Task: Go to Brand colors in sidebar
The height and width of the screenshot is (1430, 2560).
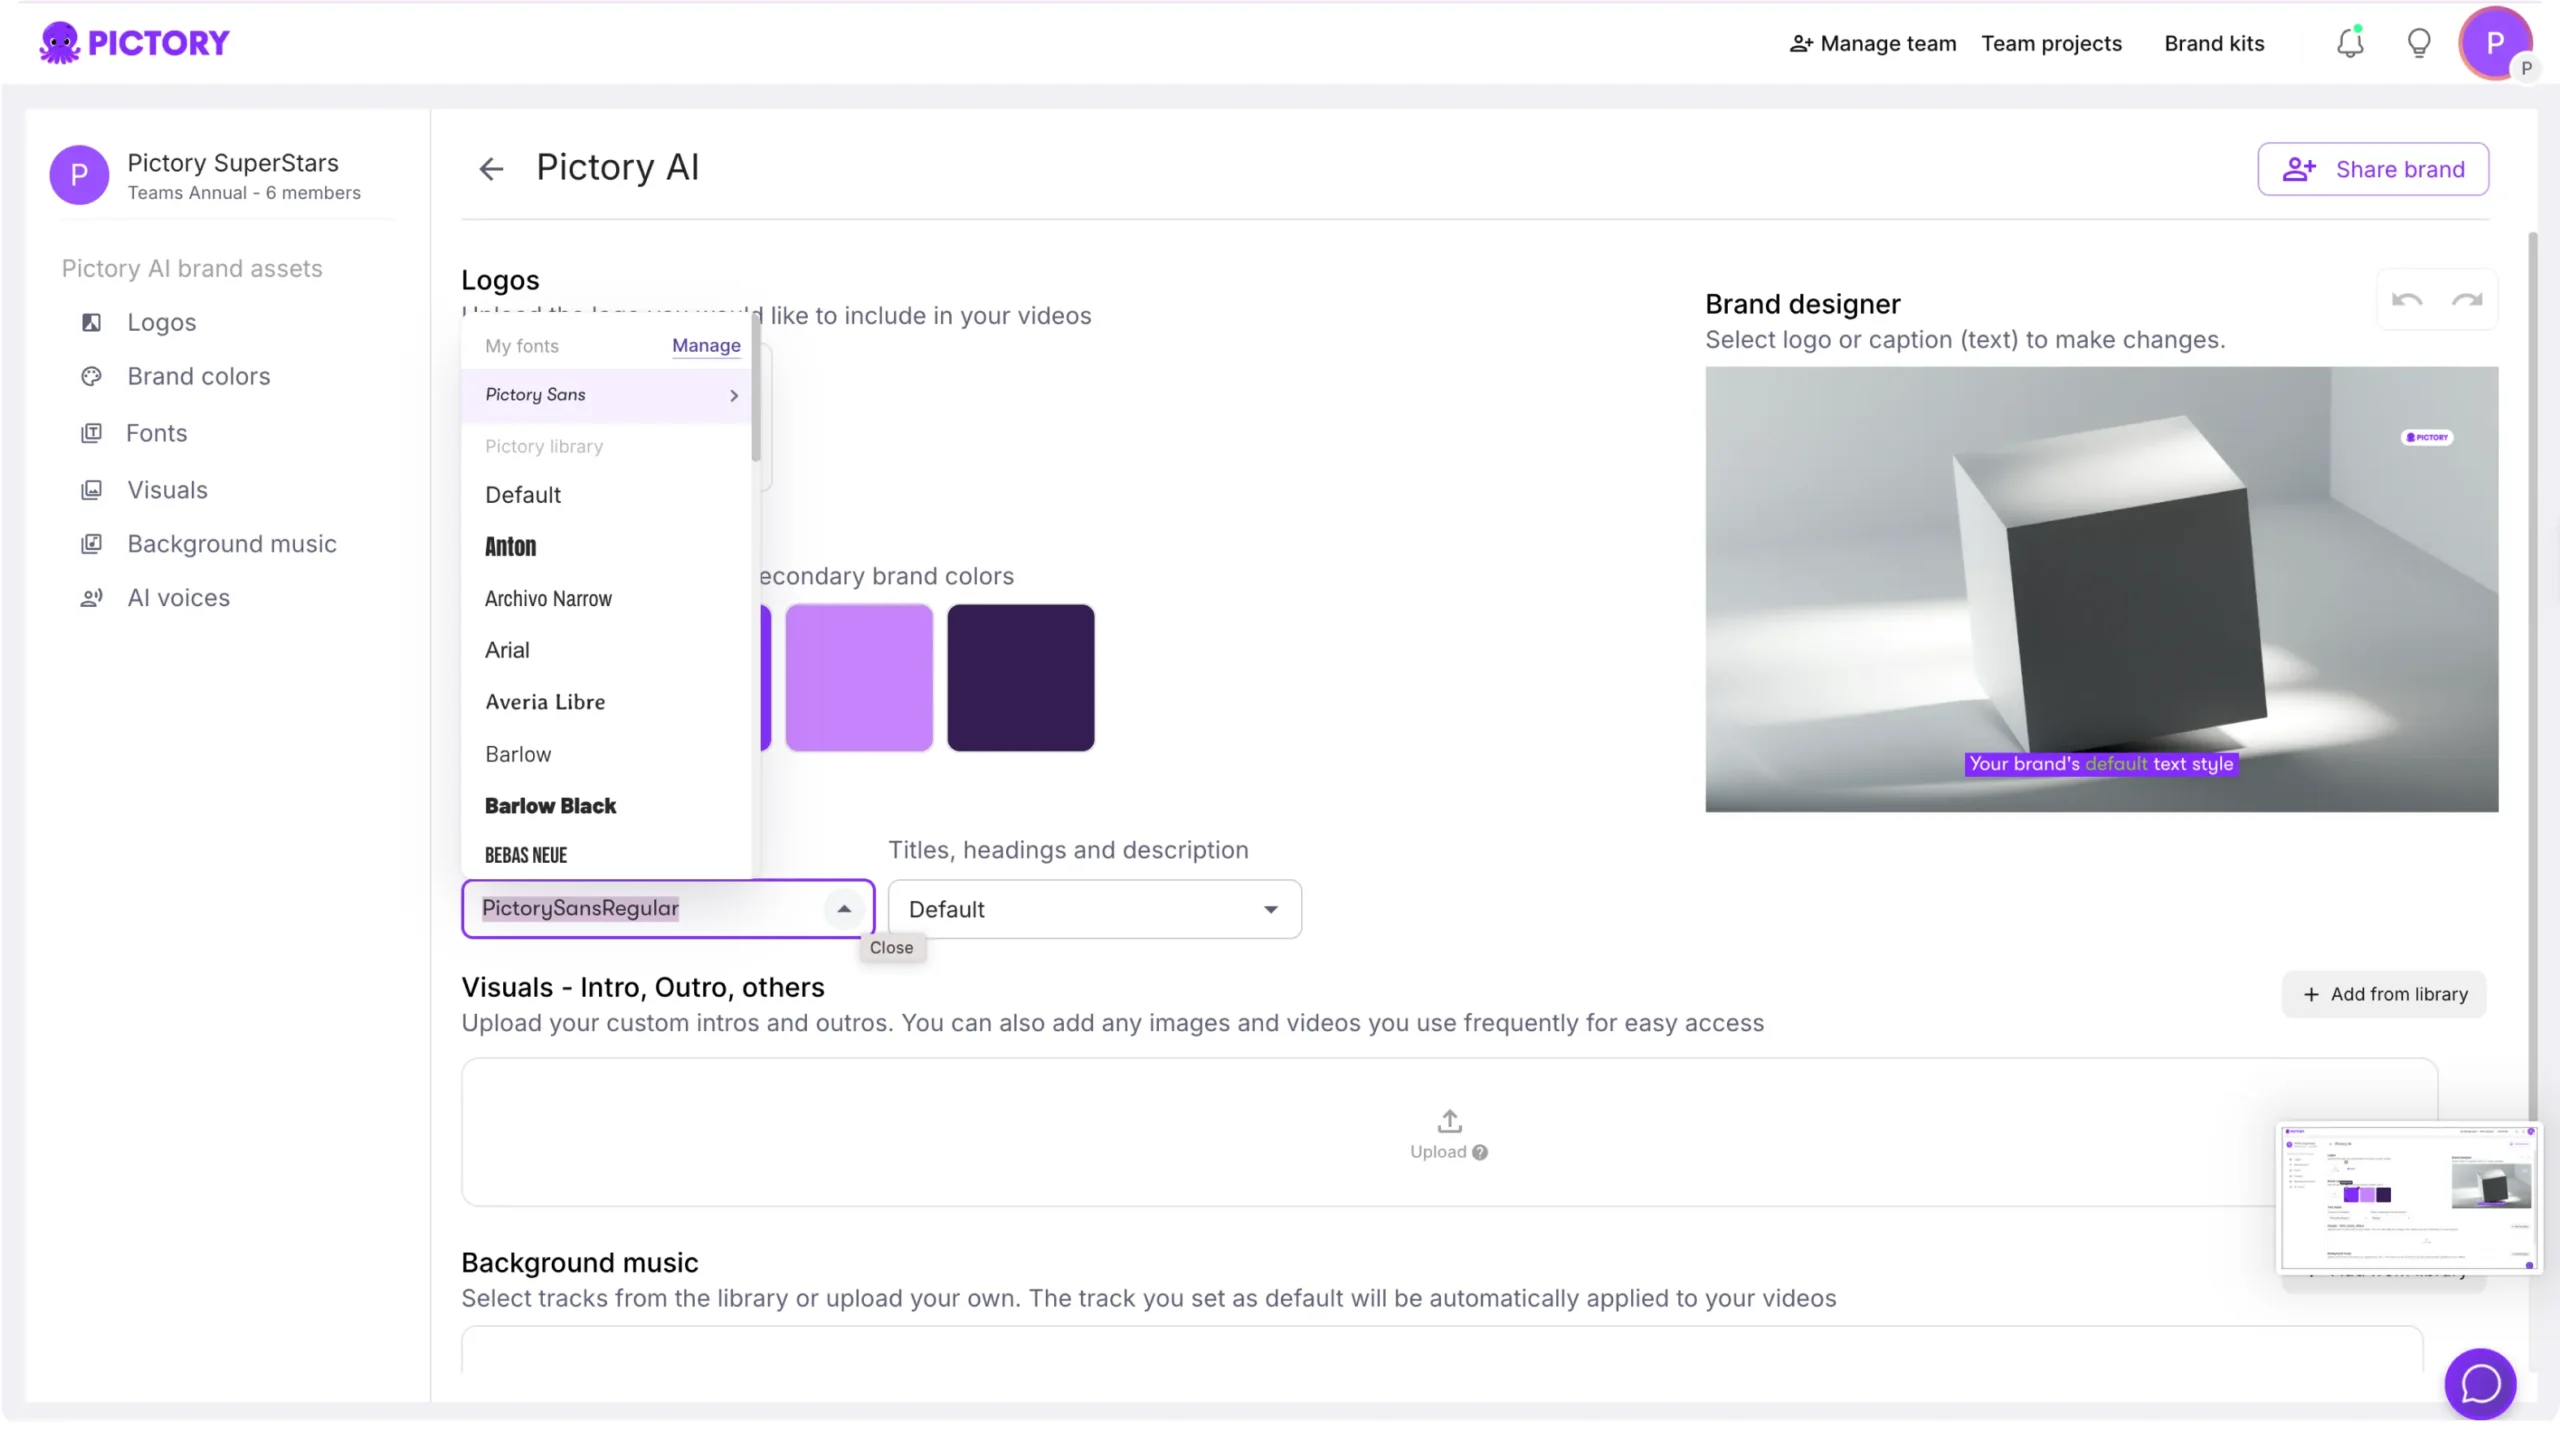Action: click(x=198, y=377)
